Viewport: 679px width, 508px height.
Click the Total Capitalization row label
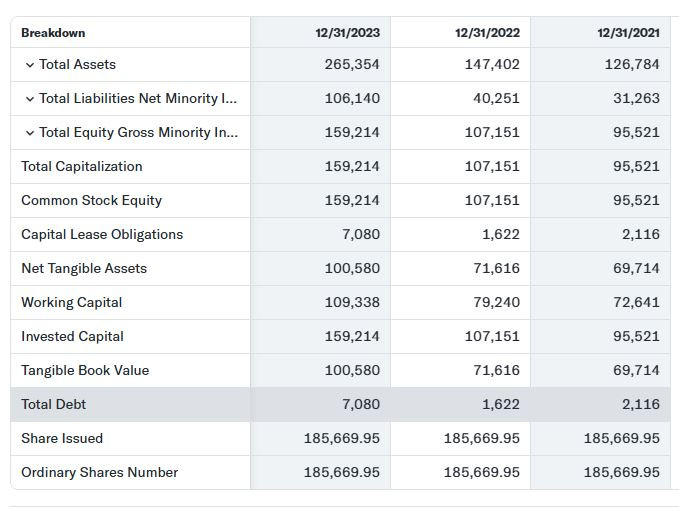[82, 166]
